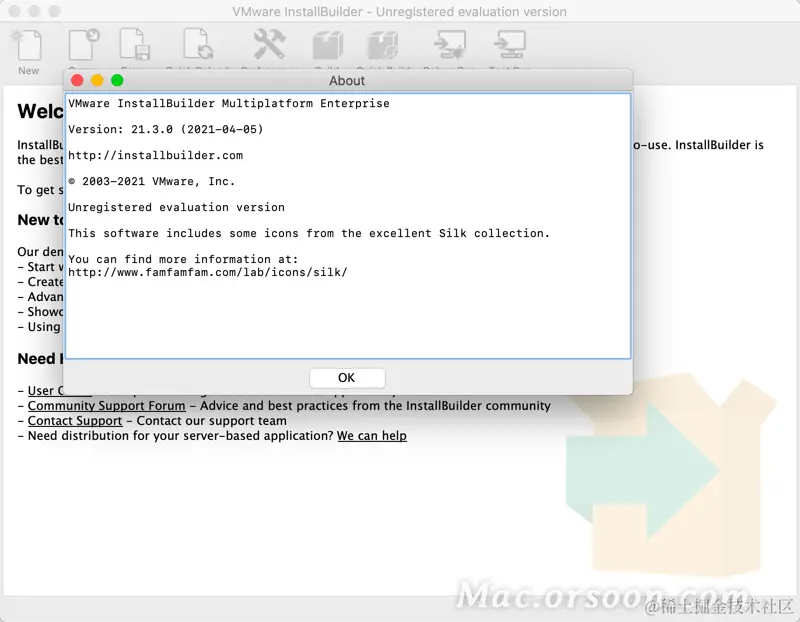
Task: Click the Debug Run toolbar icon
Action: (x=449, y=45)
